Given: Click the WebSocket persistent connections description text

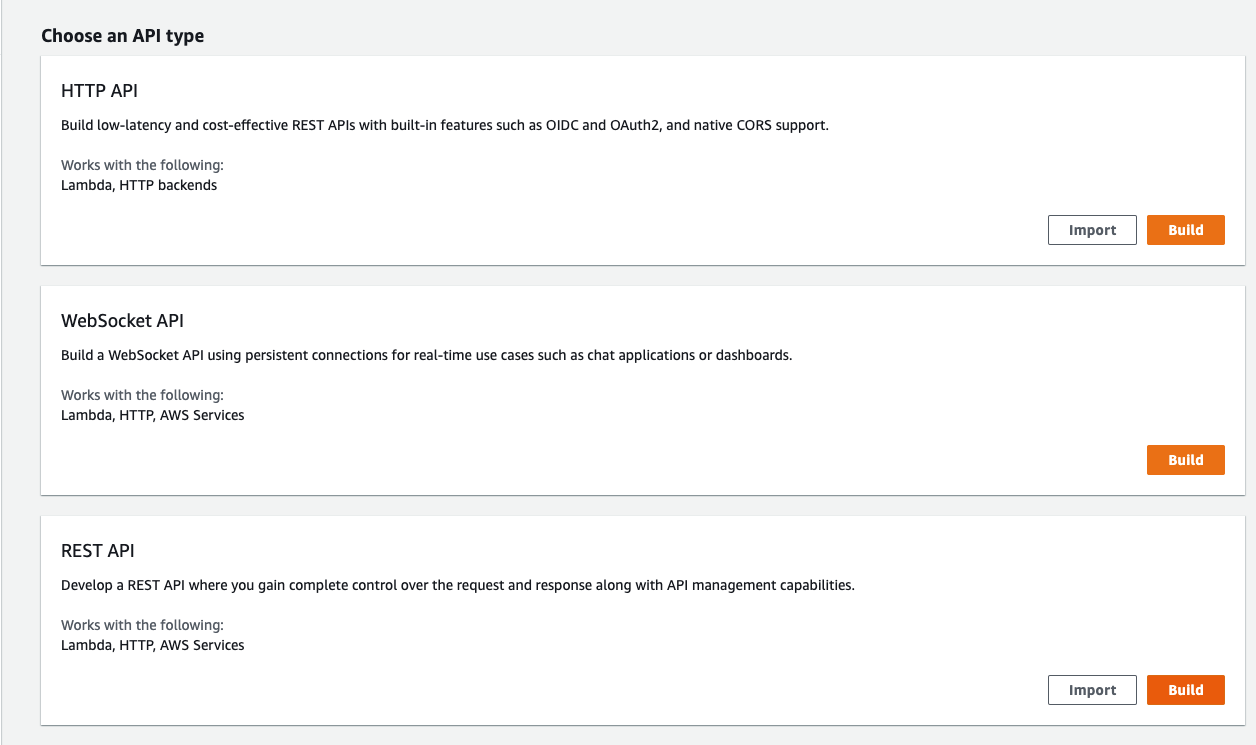Looking at the screenshot, I should (426, 355).
